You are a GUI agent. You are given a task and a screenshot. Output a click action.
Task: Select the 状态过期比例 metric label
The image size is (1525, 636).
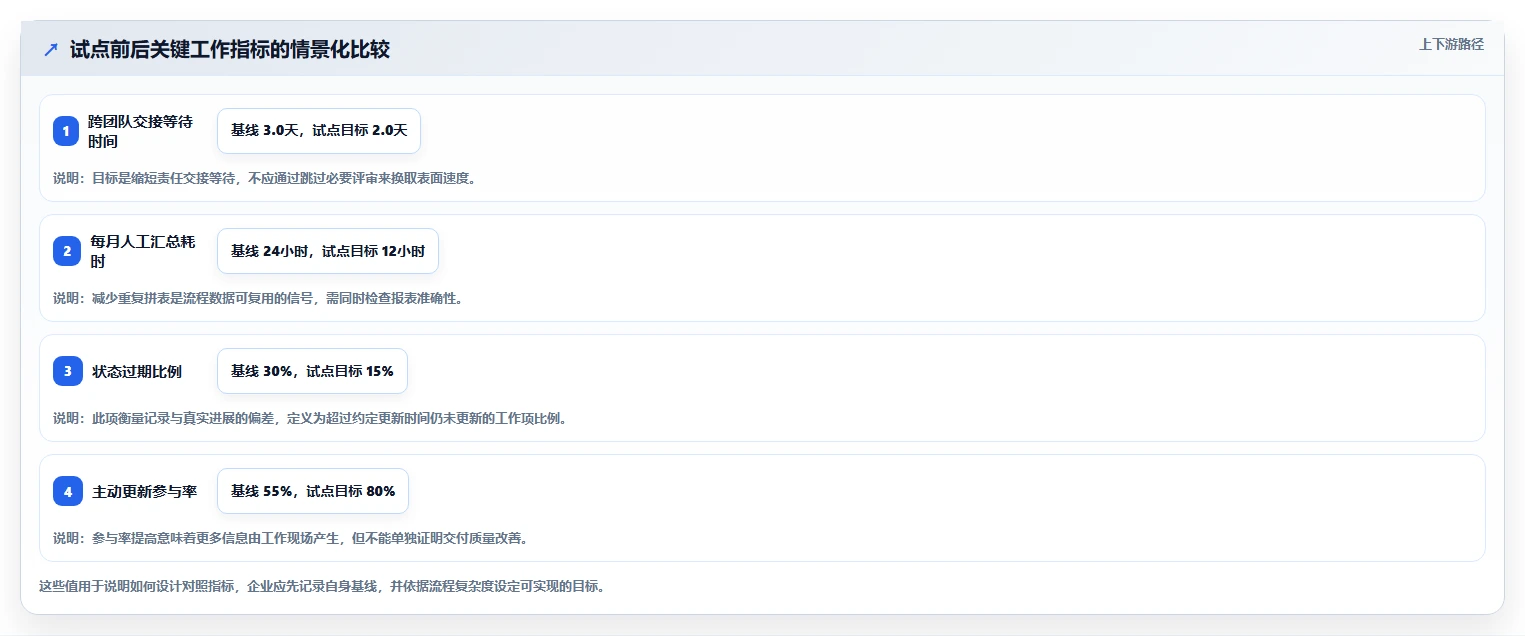(x=136, y=371)
